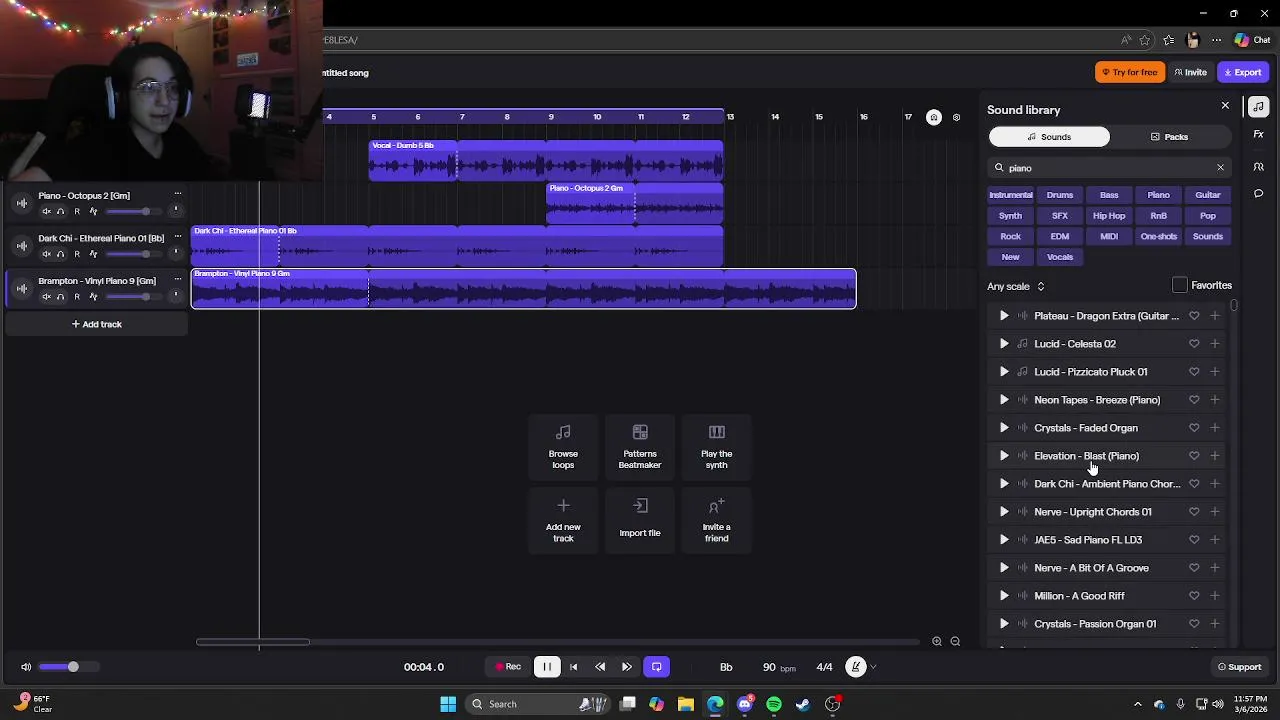
Task: Switch to the Packs tab
Action: coord(1169,137)
